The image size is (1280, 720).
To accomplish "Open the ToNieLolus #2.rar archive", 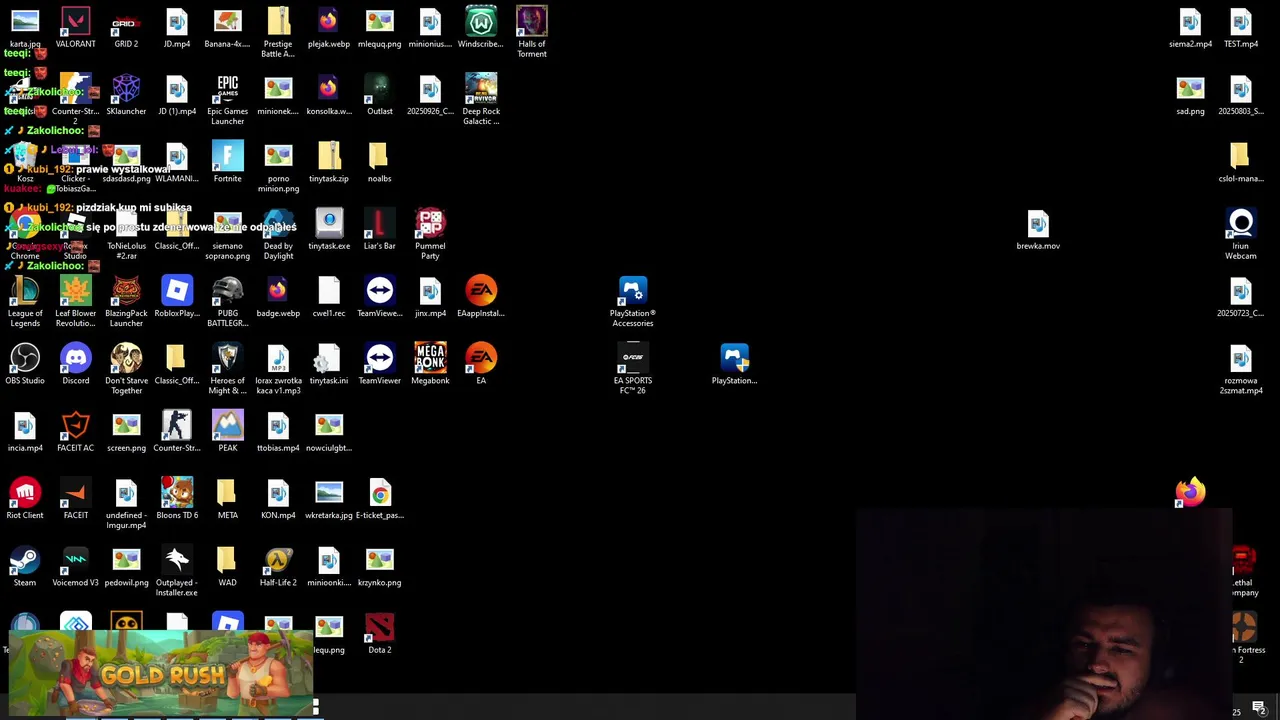I will pos(126,234).
